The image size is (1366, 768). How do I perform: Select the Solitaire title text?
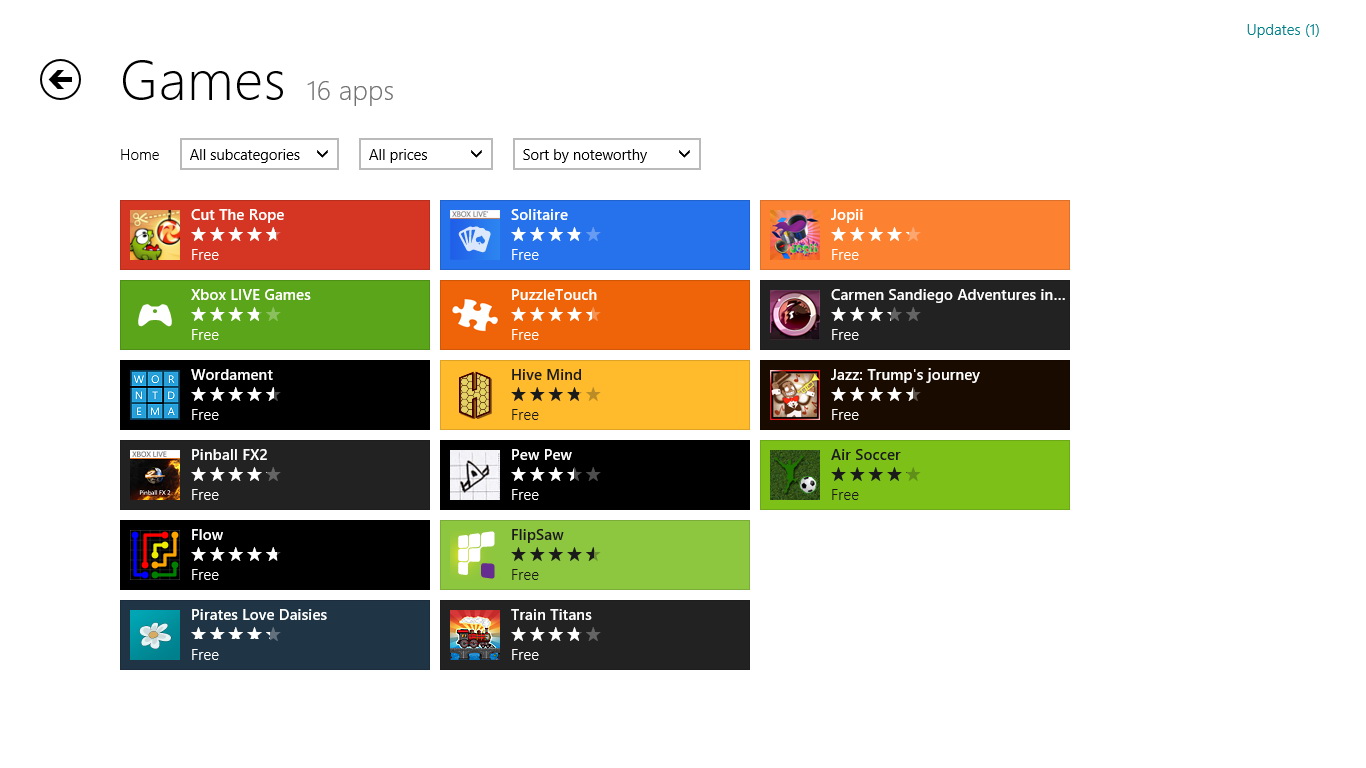539,215
